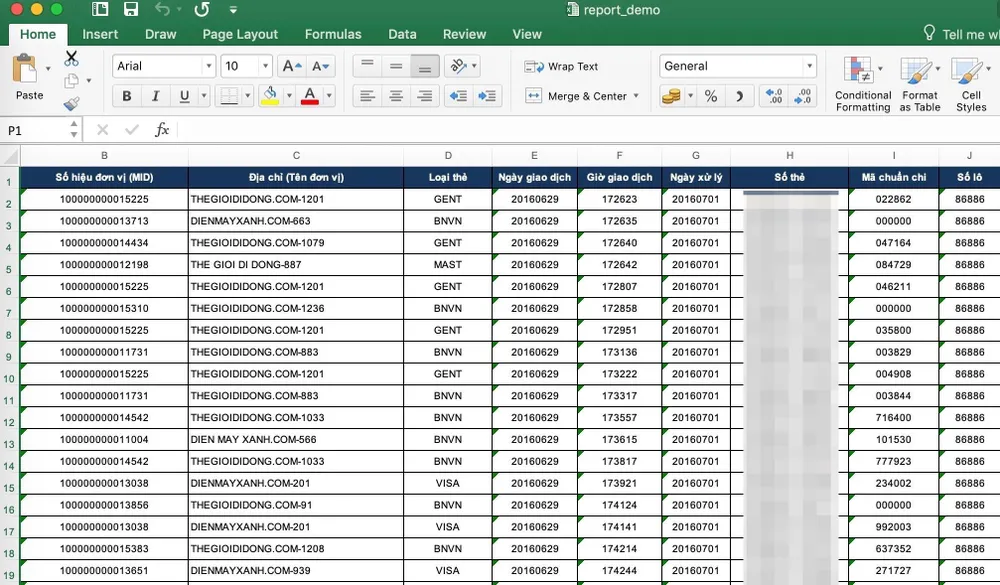Click the Increase Indent icon
Viewport: 1000px width, 585px height.
pyautogui.click(x=487, y=96)
